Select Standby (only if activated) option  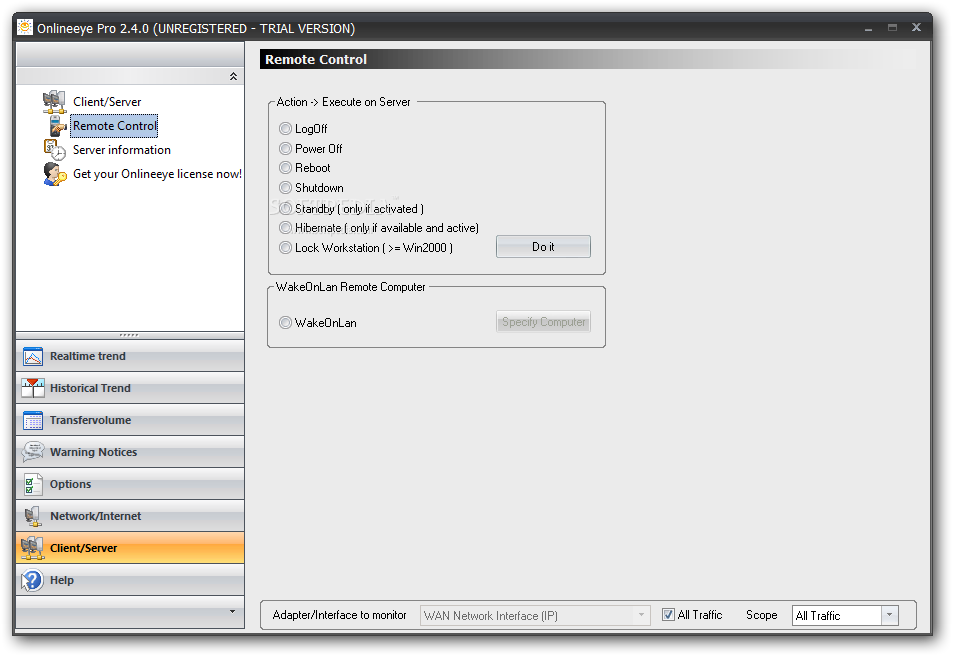tap(285, 208)
